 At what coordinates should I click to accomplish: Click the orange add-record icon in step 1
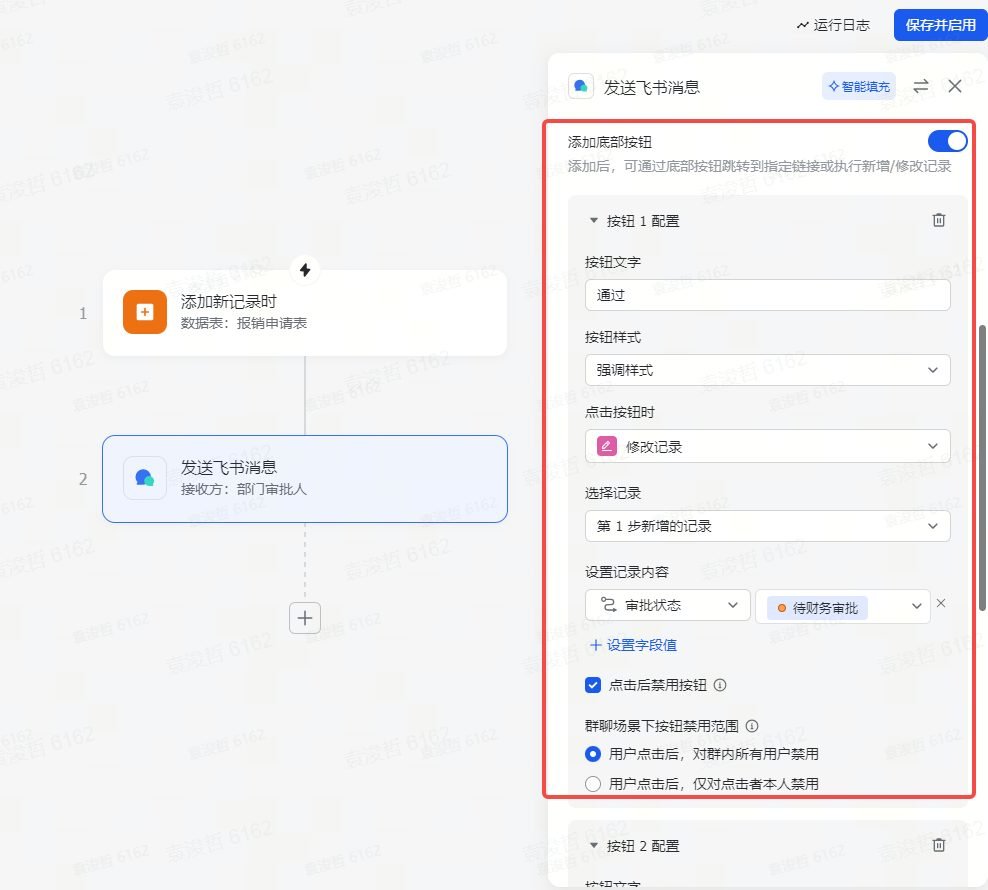[x=144, y=311]
